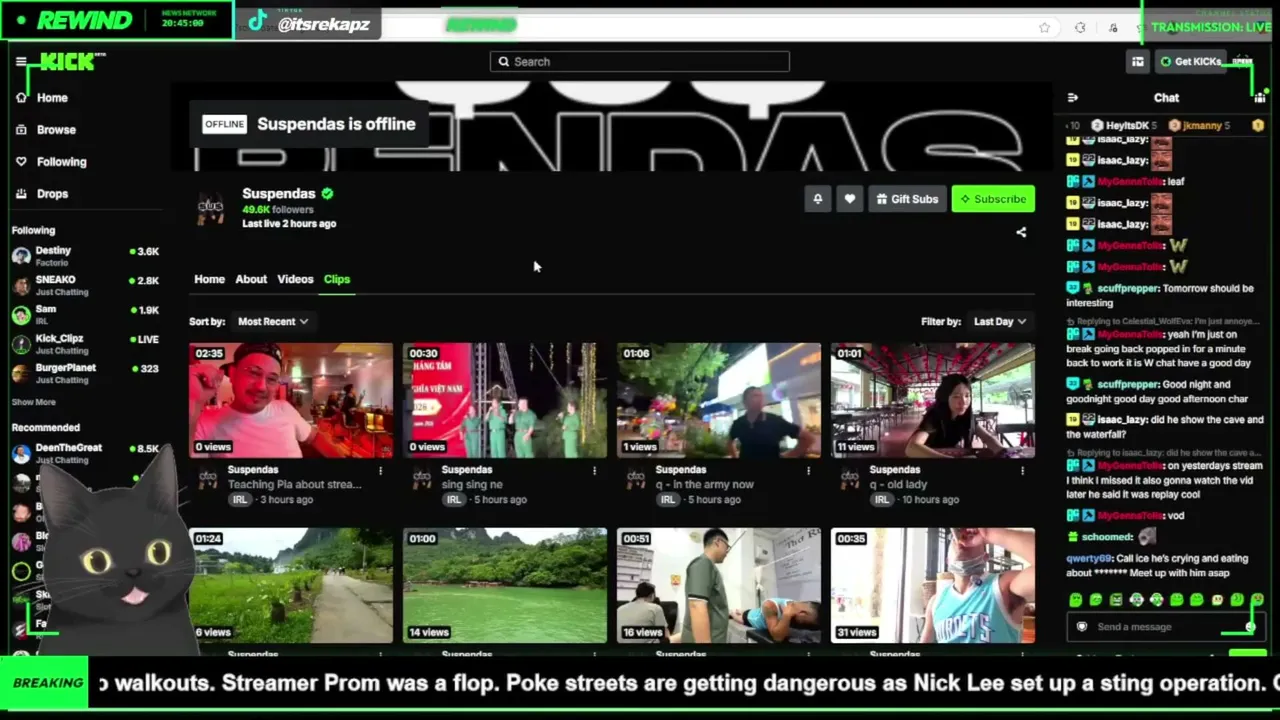Click the verified badge next to Suspendas
The image size is (1280, 720).
[x=328, y=194]
